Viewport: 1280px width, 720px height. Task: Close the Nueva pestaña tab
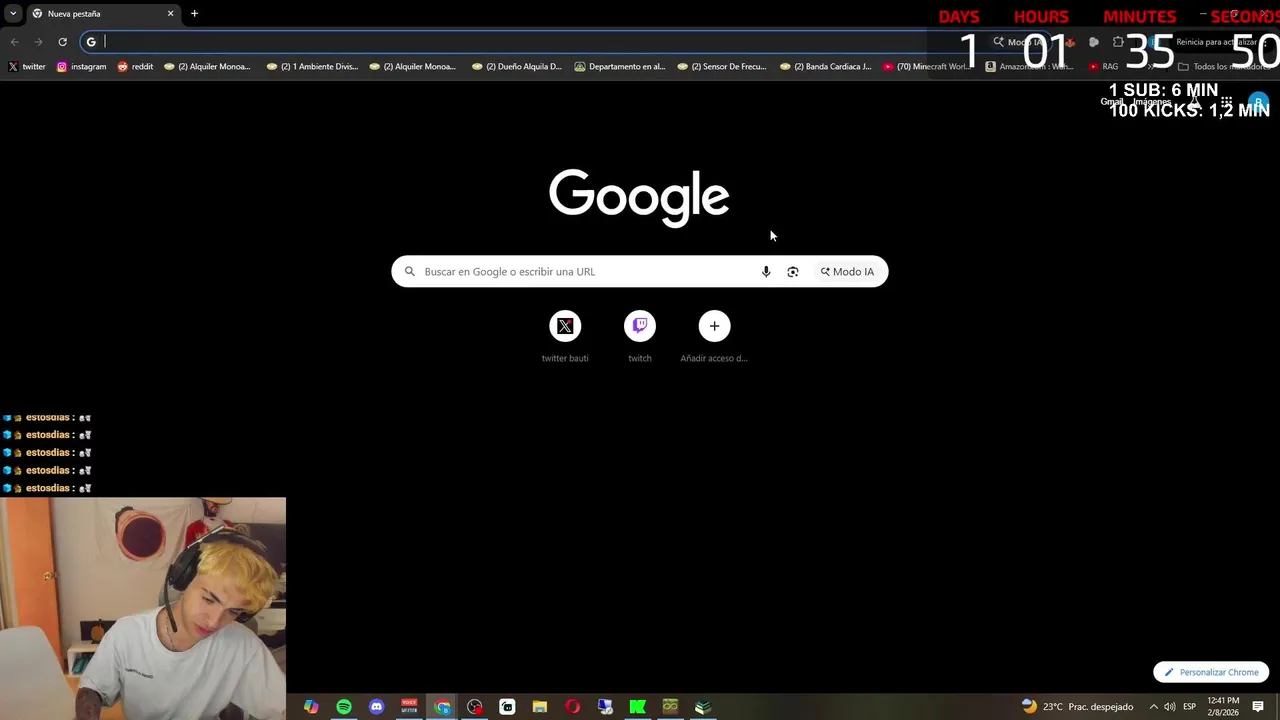click(170, 14)
